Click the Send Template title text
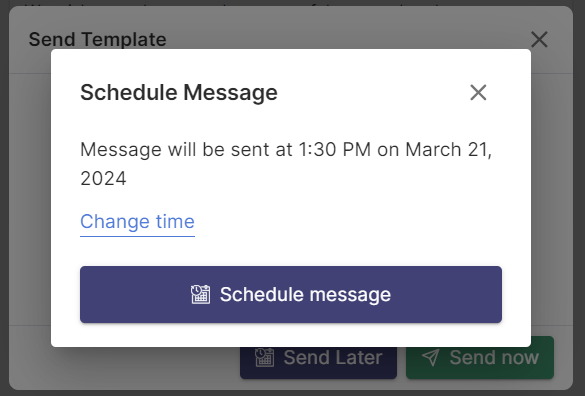 [97, 39]
